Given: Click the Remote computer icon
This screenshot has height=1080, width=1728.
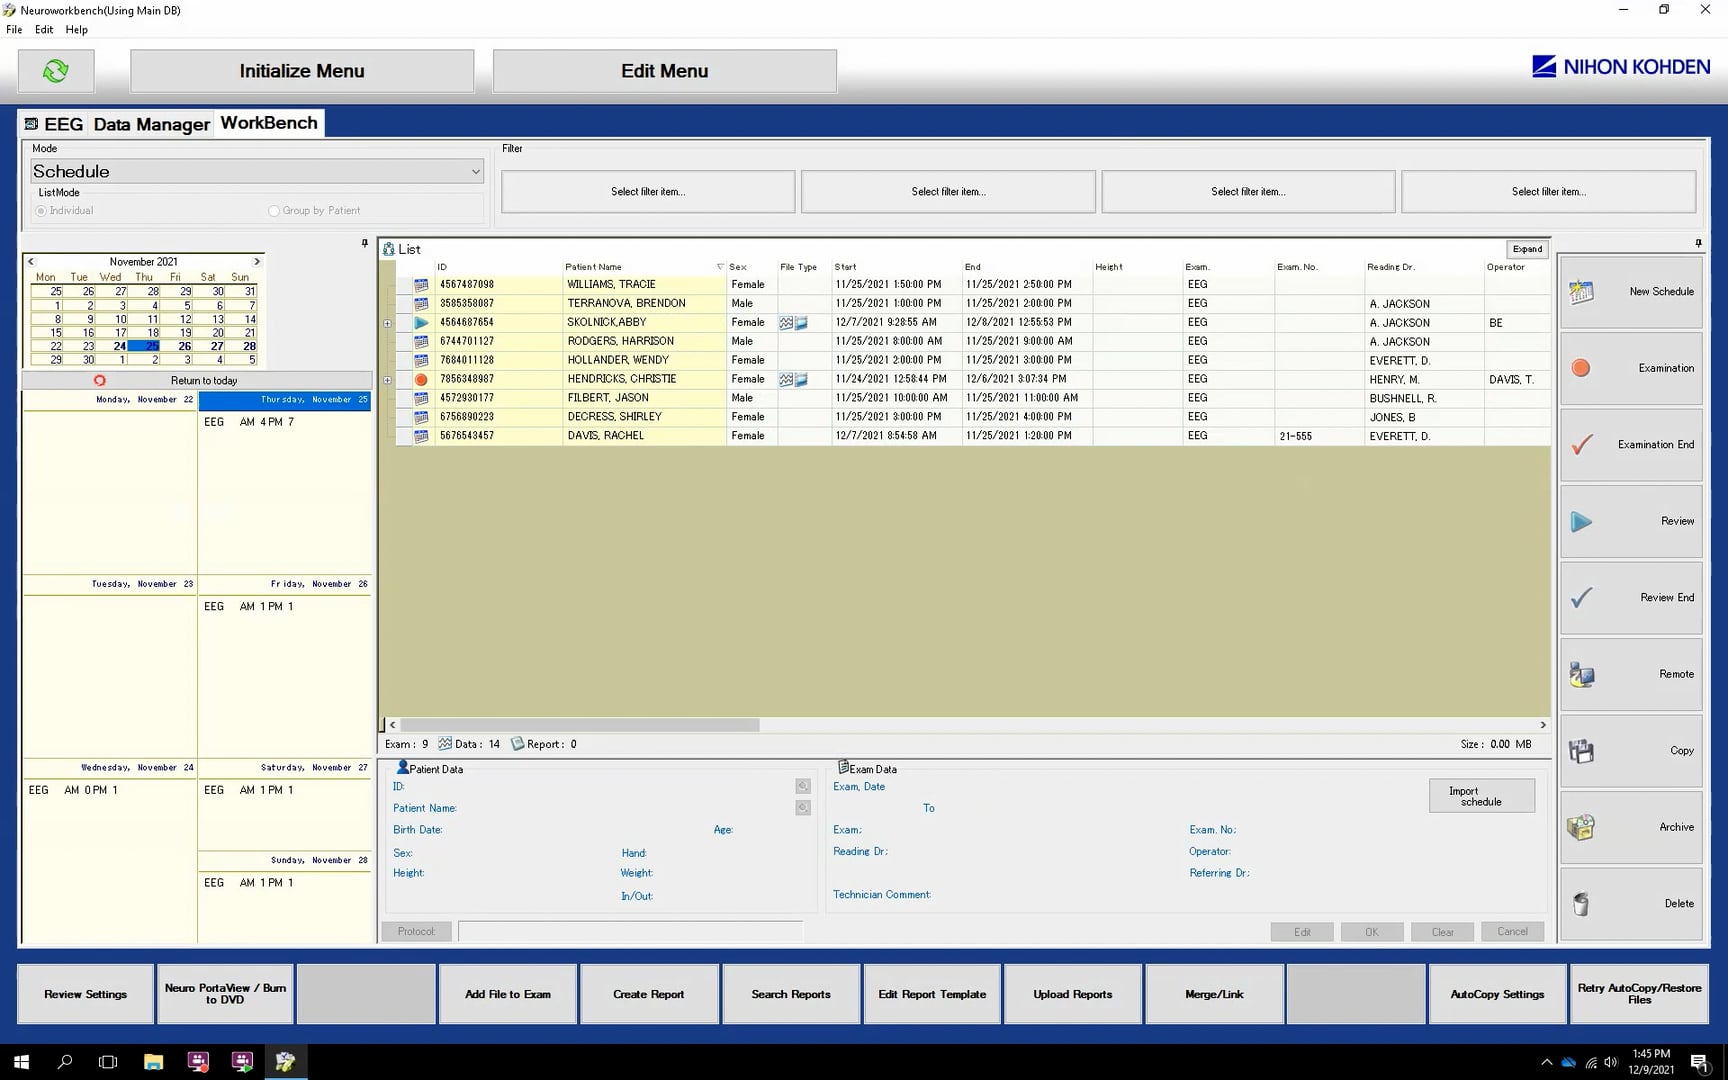Looking at the screenshot, I should tap(1582, 675).
